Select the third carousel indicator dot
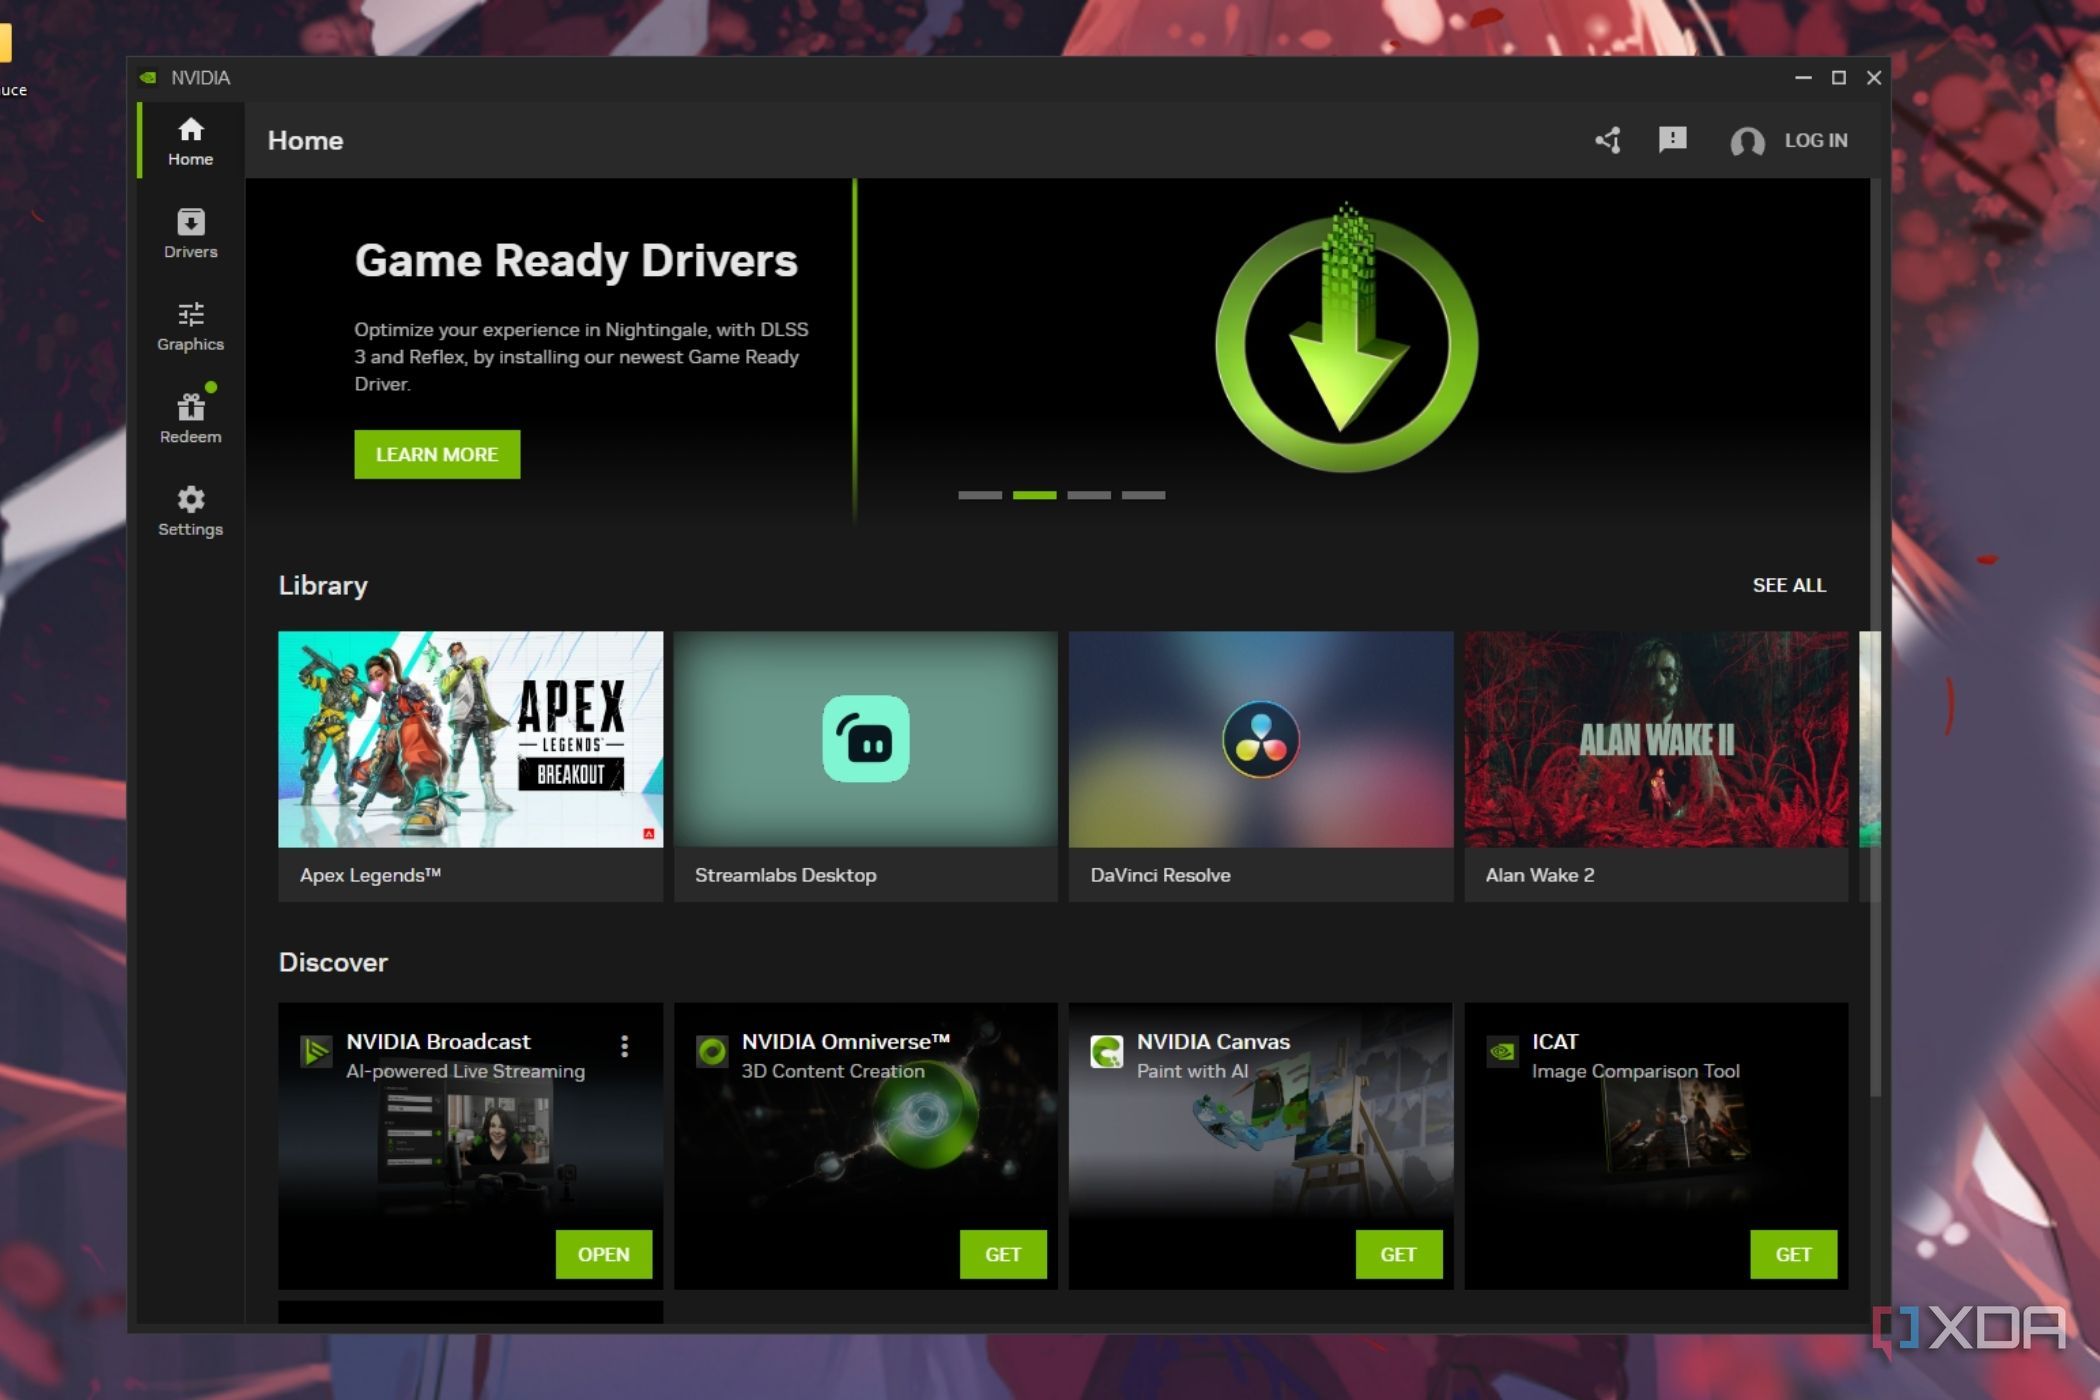2100x1400 pixels. coord(1091,494)
